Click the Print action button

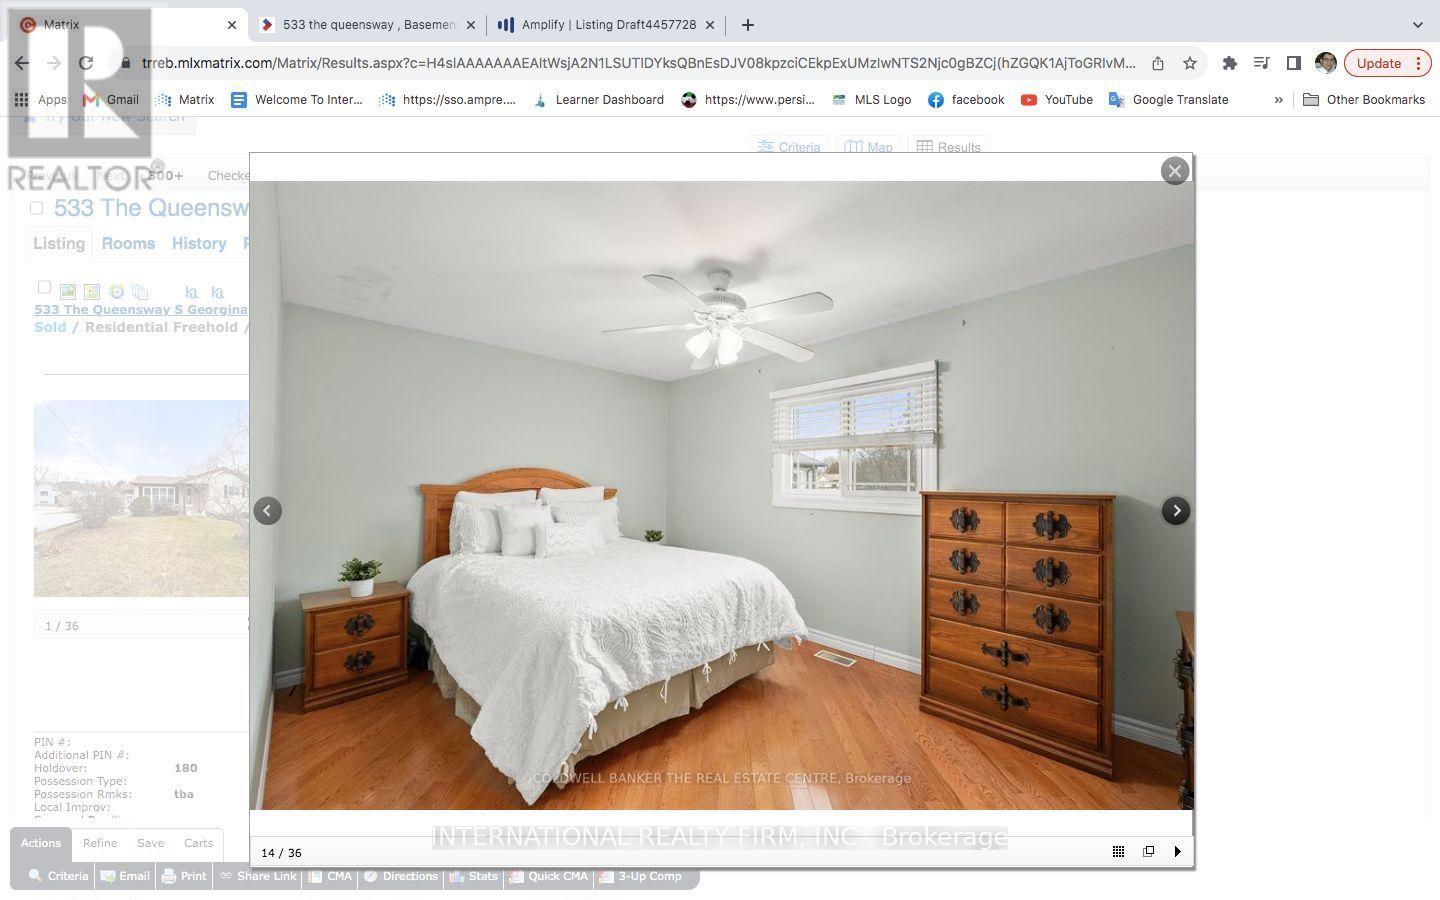click(x=184, y=876)
